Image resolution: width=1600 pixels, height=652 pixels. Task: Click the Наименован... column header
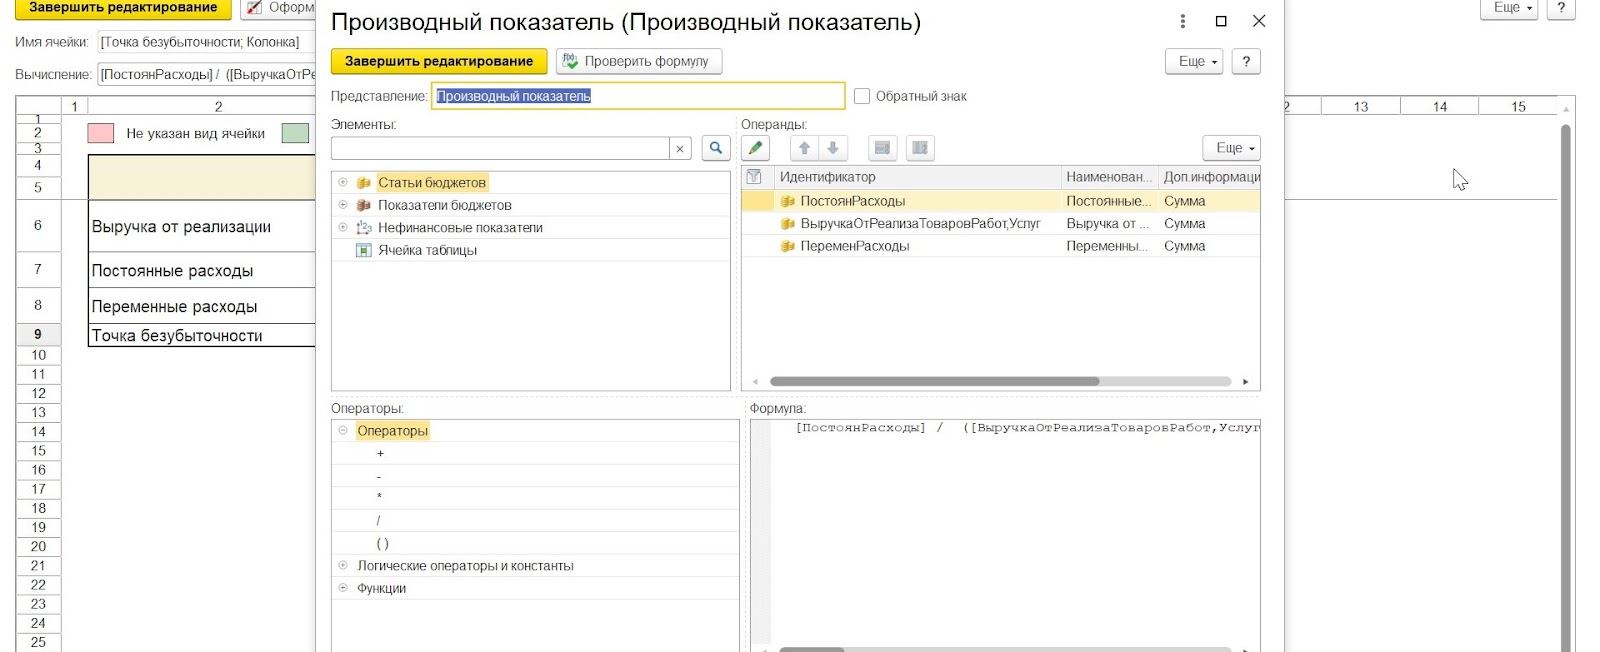point(1109,177)
